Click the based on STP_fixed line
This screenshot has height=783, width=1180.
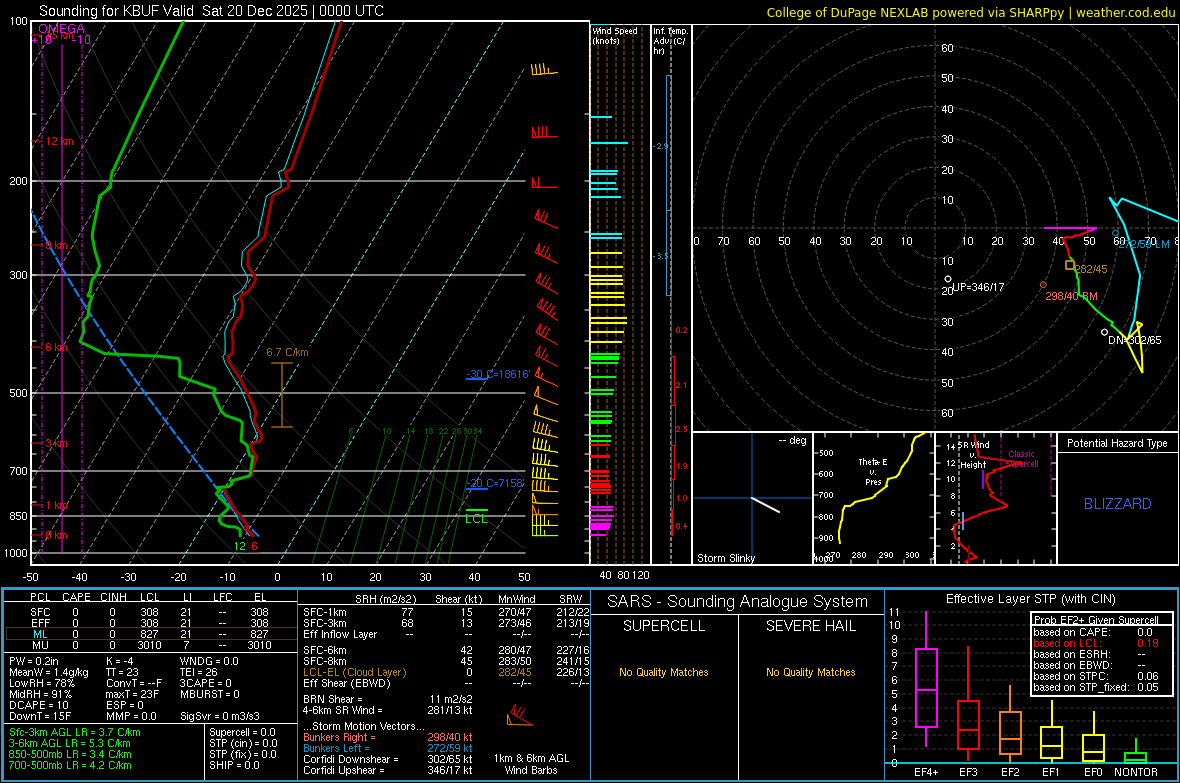point(1096,687)
